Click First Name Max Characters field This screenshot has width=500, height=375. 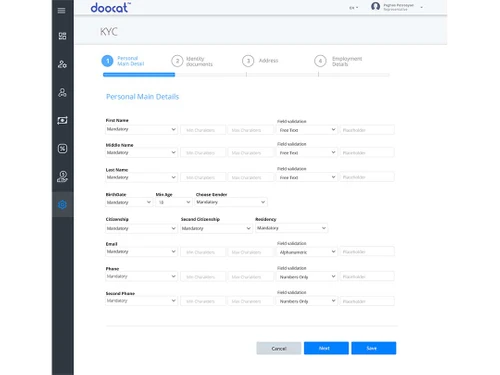250,130
